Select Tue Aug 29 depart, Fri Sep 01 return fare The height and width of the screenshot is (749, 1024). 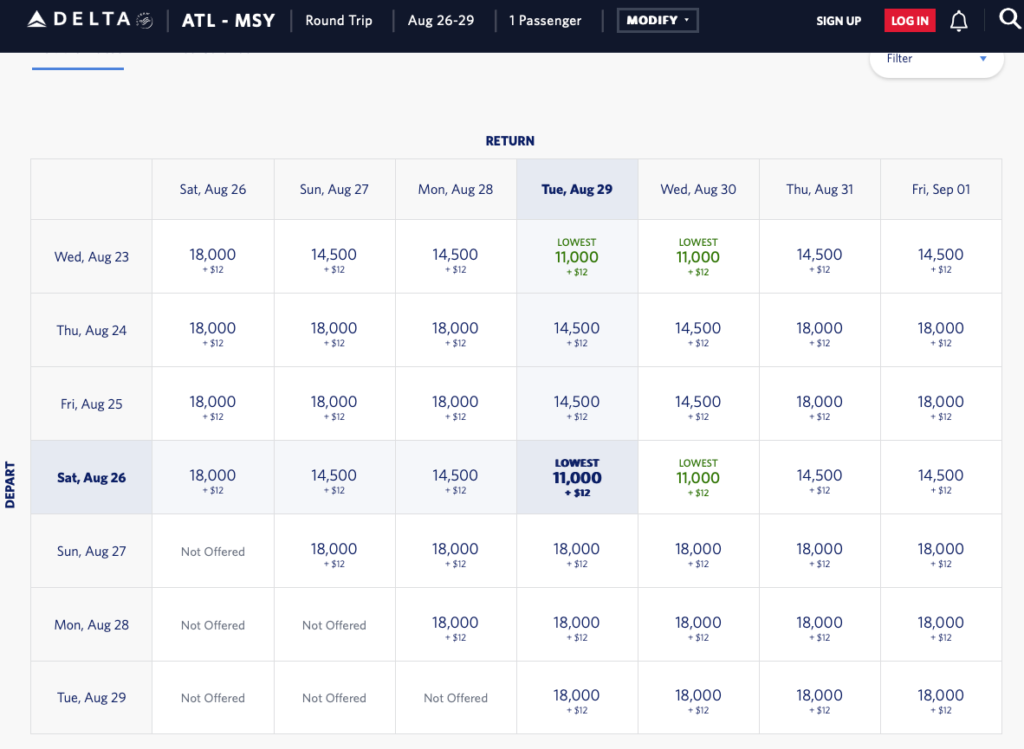941,698
